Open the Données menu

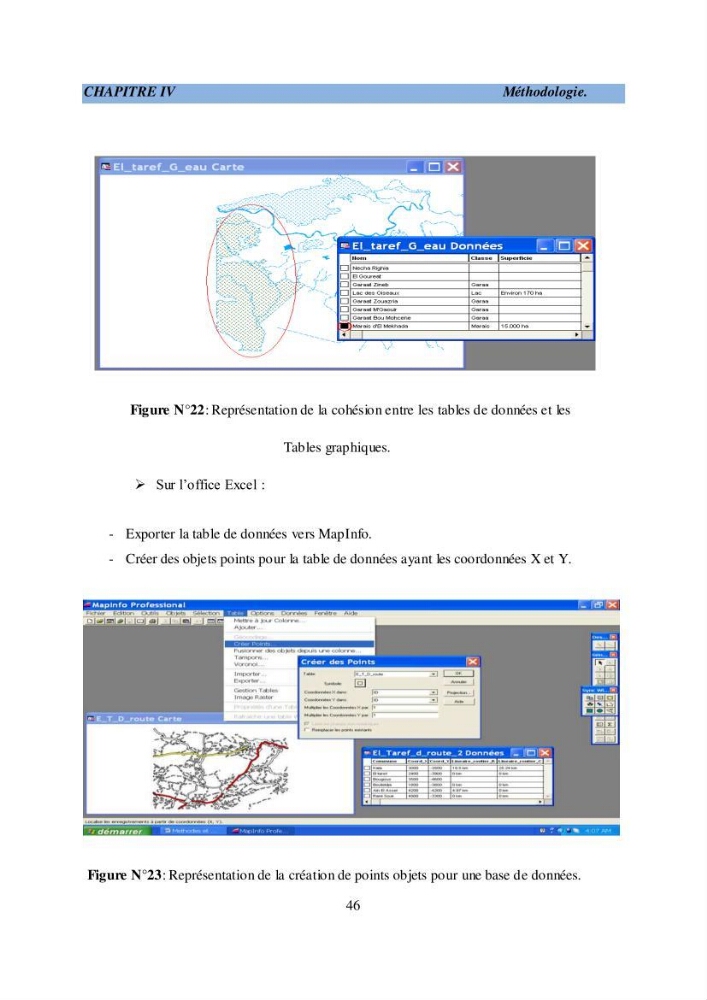coord(294,613)
